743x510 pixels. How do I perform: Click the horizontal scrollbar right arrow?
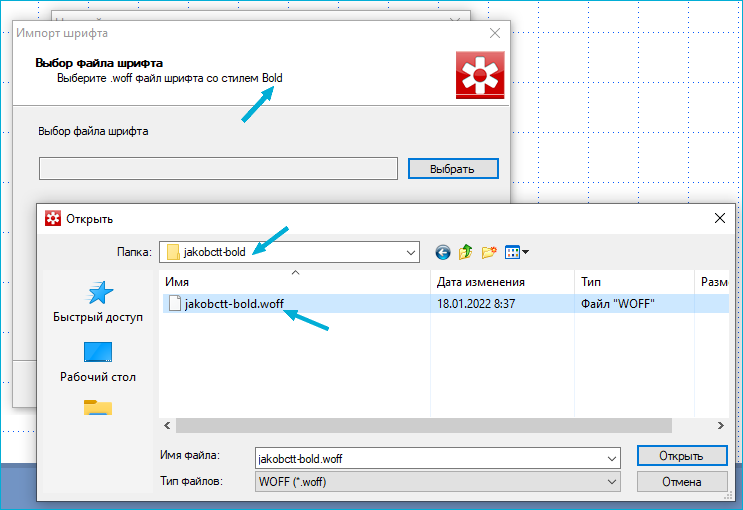(720, 426)
